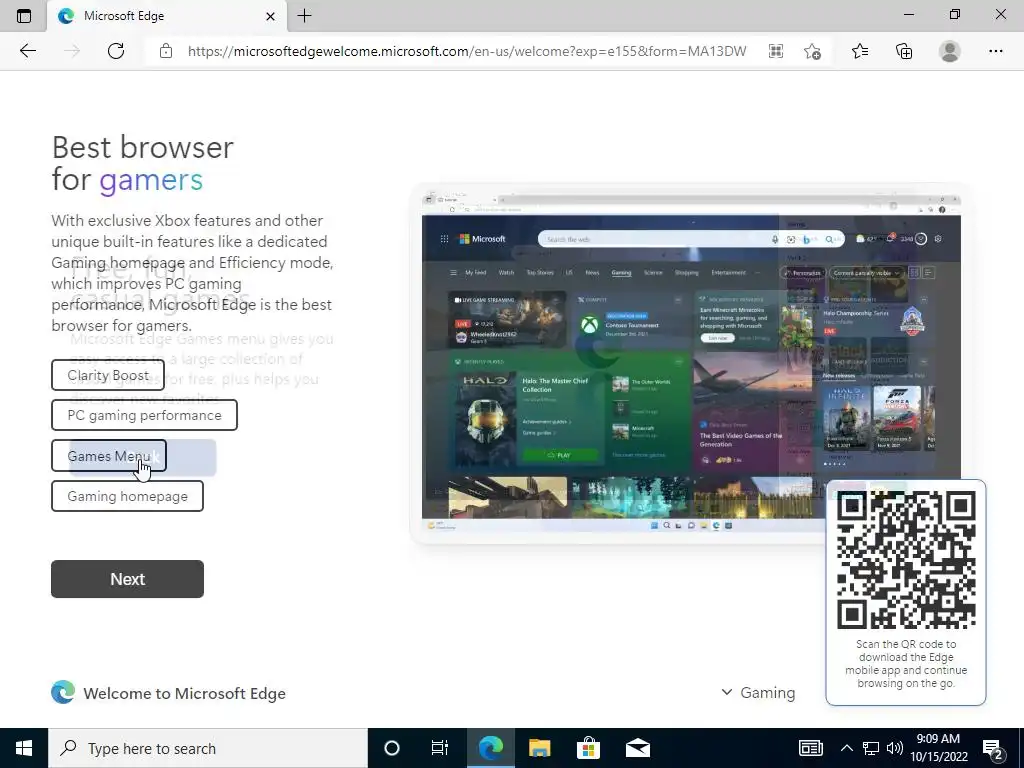Open the volume control tray icon

895,748
